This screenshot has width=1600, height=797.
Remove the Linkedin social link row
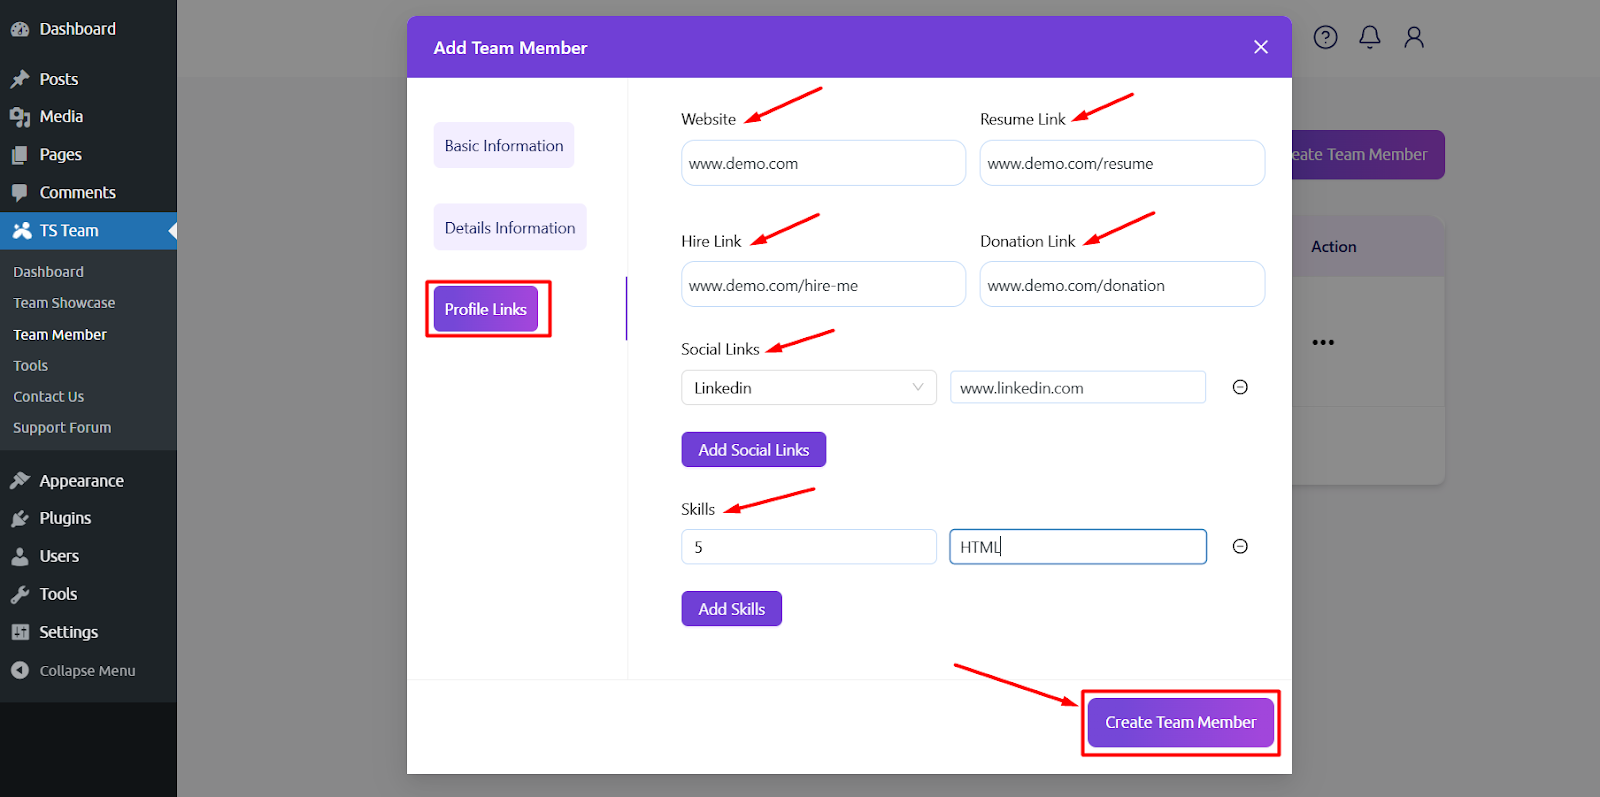[1240, 387]
